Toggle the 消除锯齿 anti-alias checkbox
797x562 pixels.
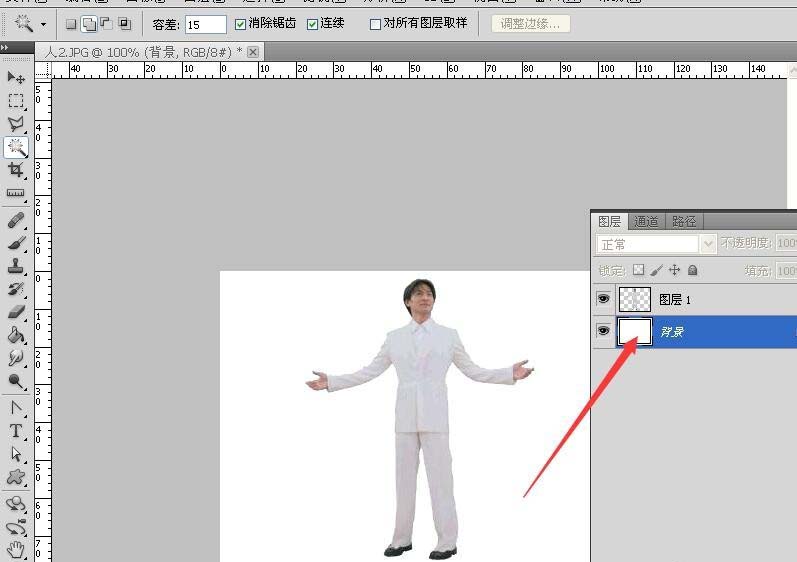coord(240,24)
